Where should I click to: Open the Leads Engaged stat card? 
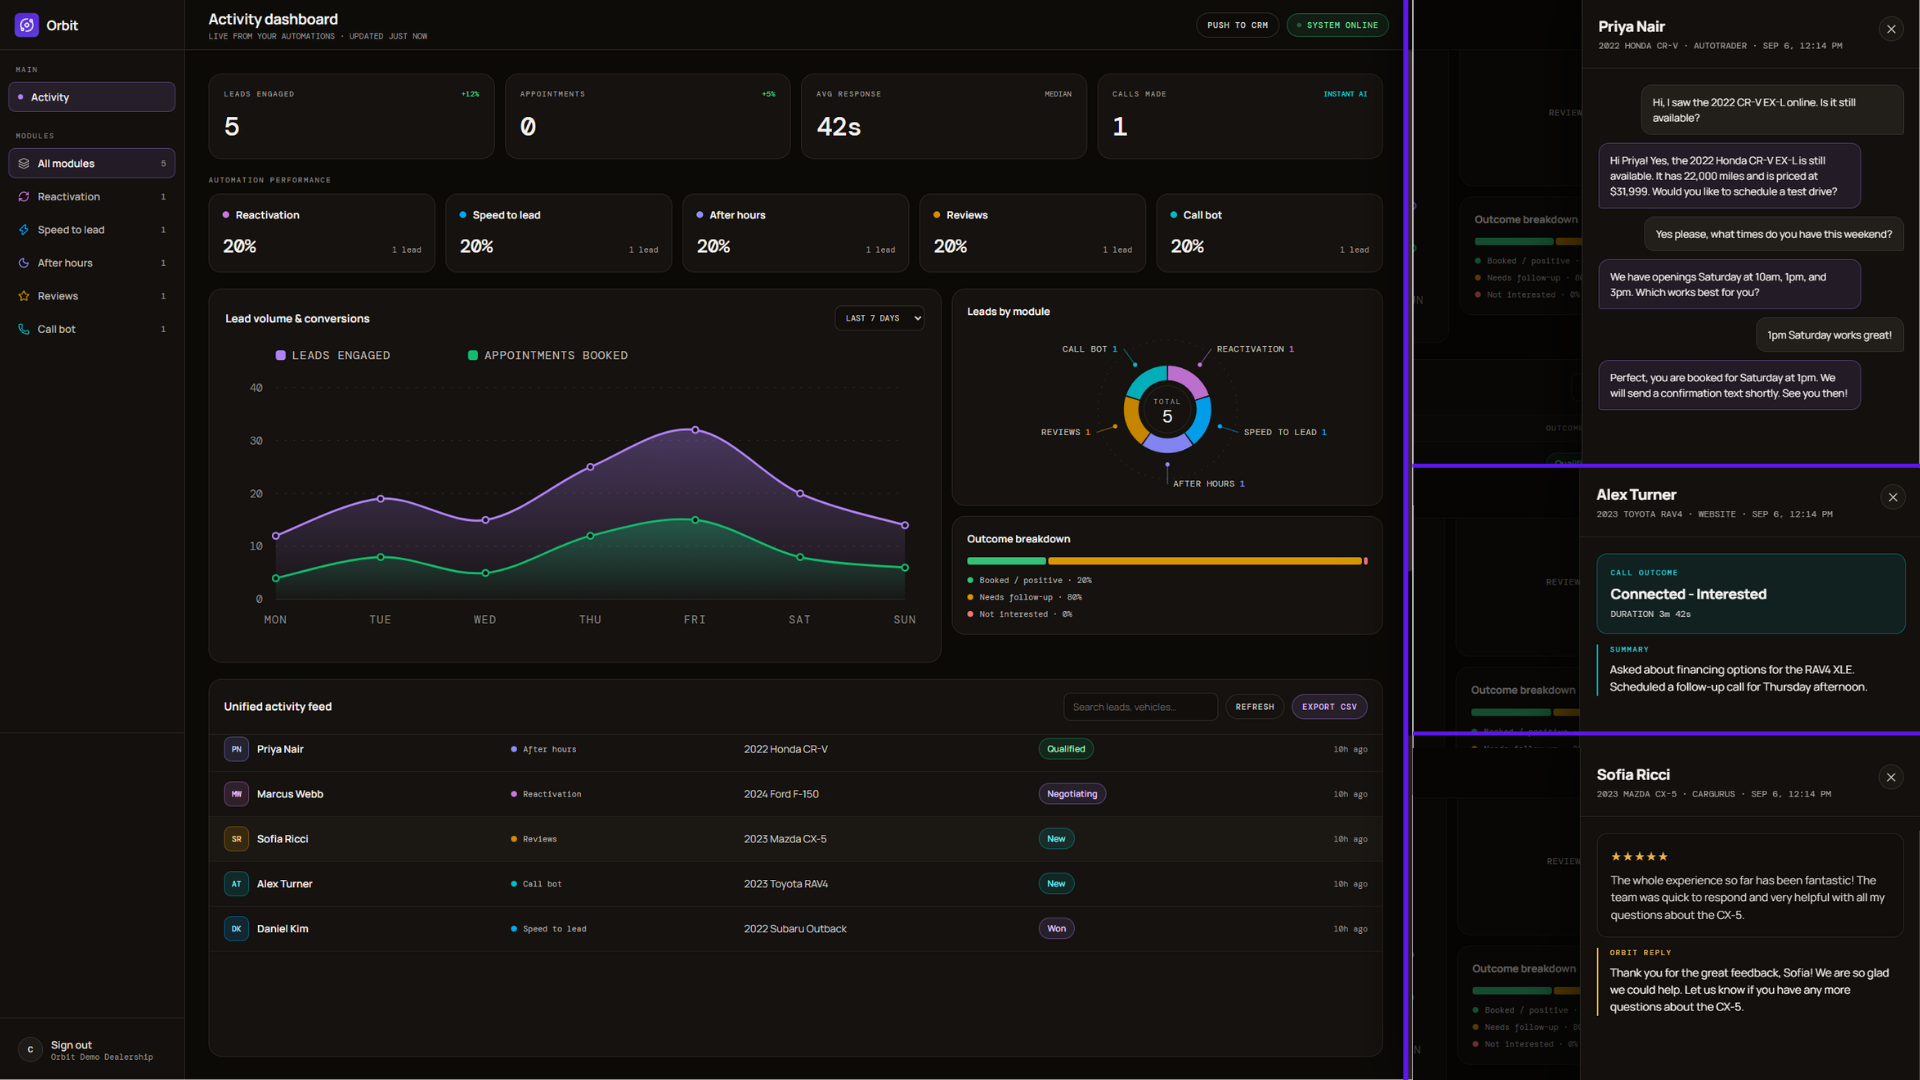351,116
